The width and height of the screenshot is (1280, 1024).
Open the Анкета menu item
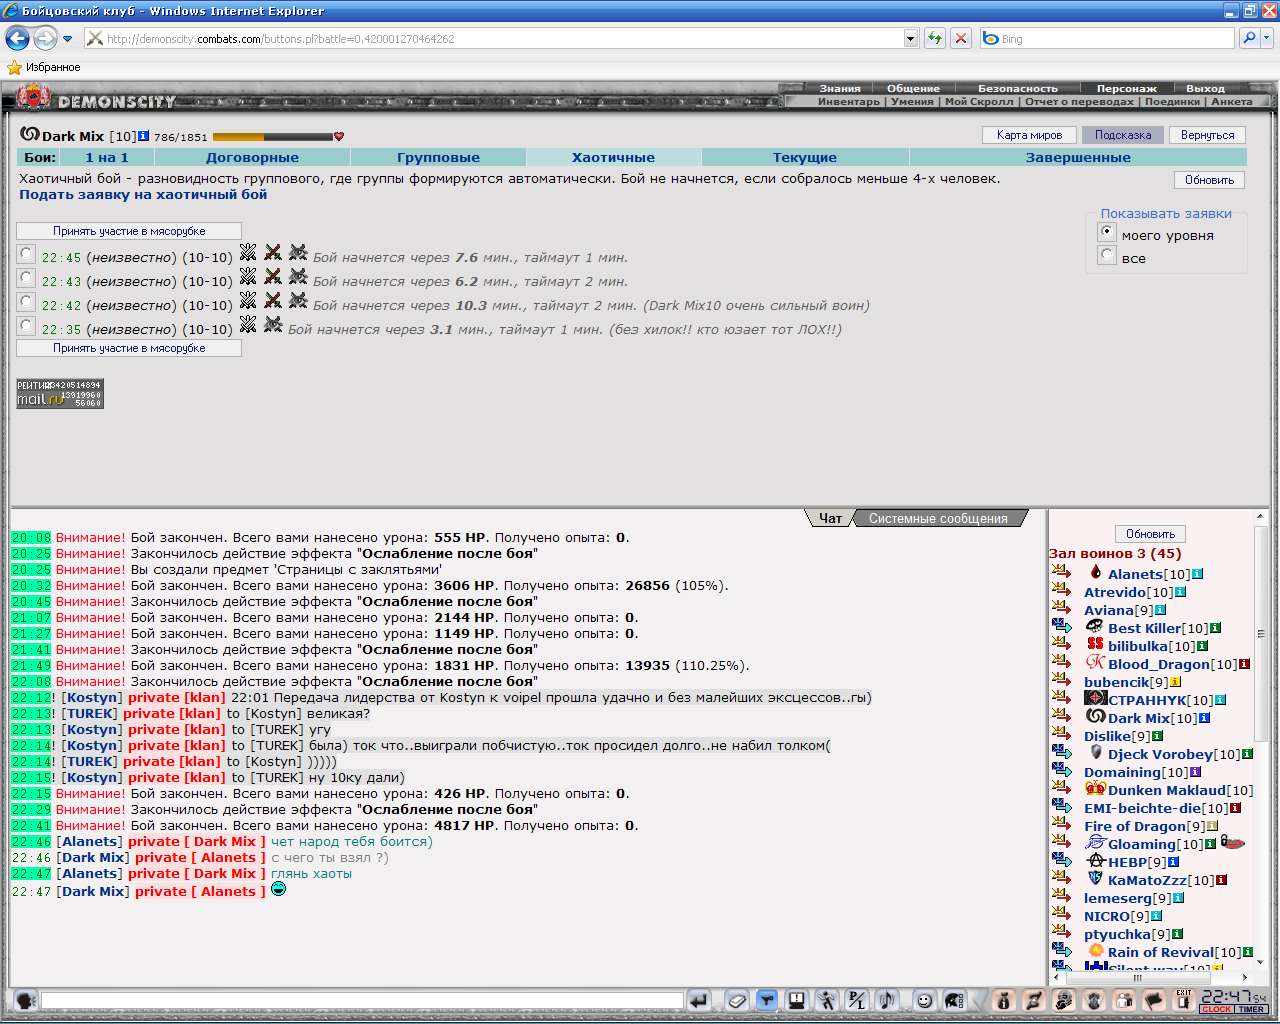click(1232, 101)
